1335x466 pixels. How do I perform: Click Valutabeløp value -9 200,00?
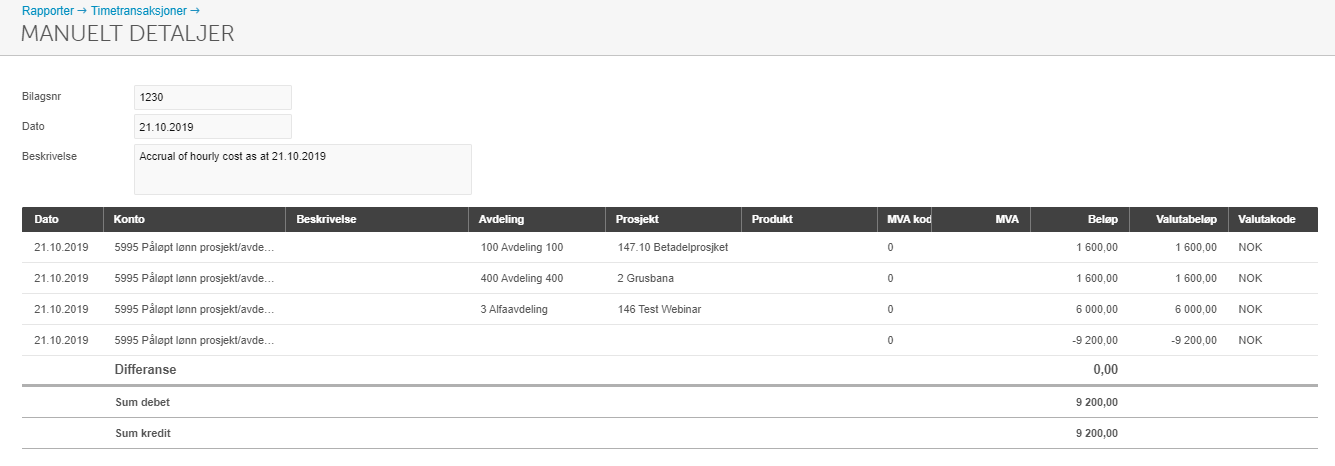pyautogui.click(x=1192, y=340)
